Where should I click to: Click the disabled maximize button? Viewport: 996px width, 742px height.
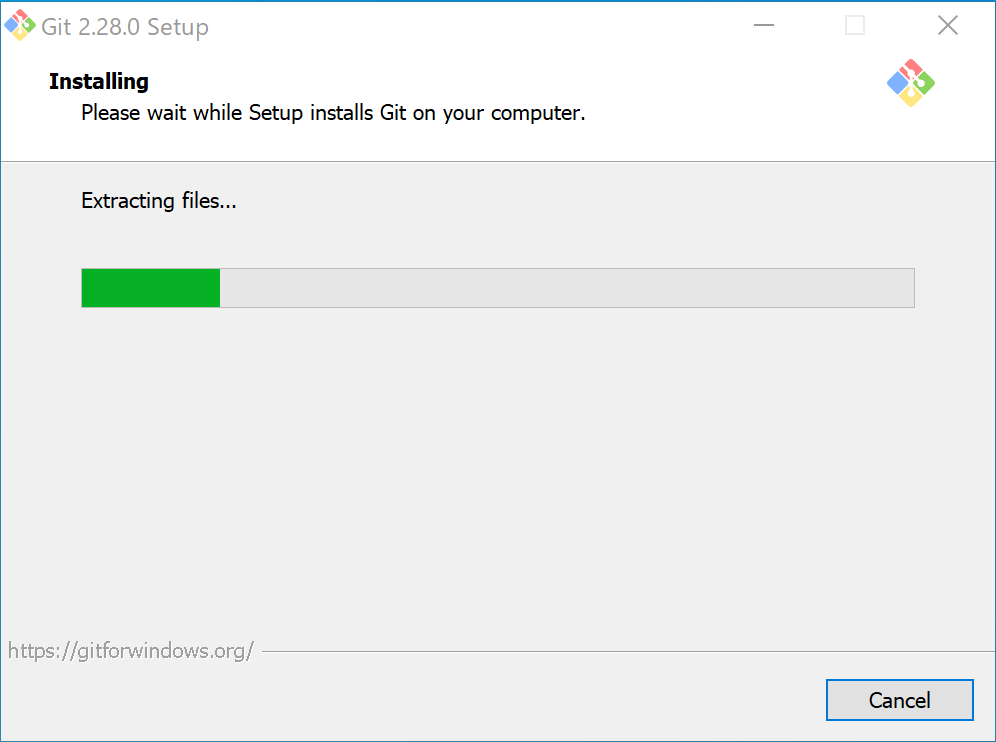click(x=855, y=26)
